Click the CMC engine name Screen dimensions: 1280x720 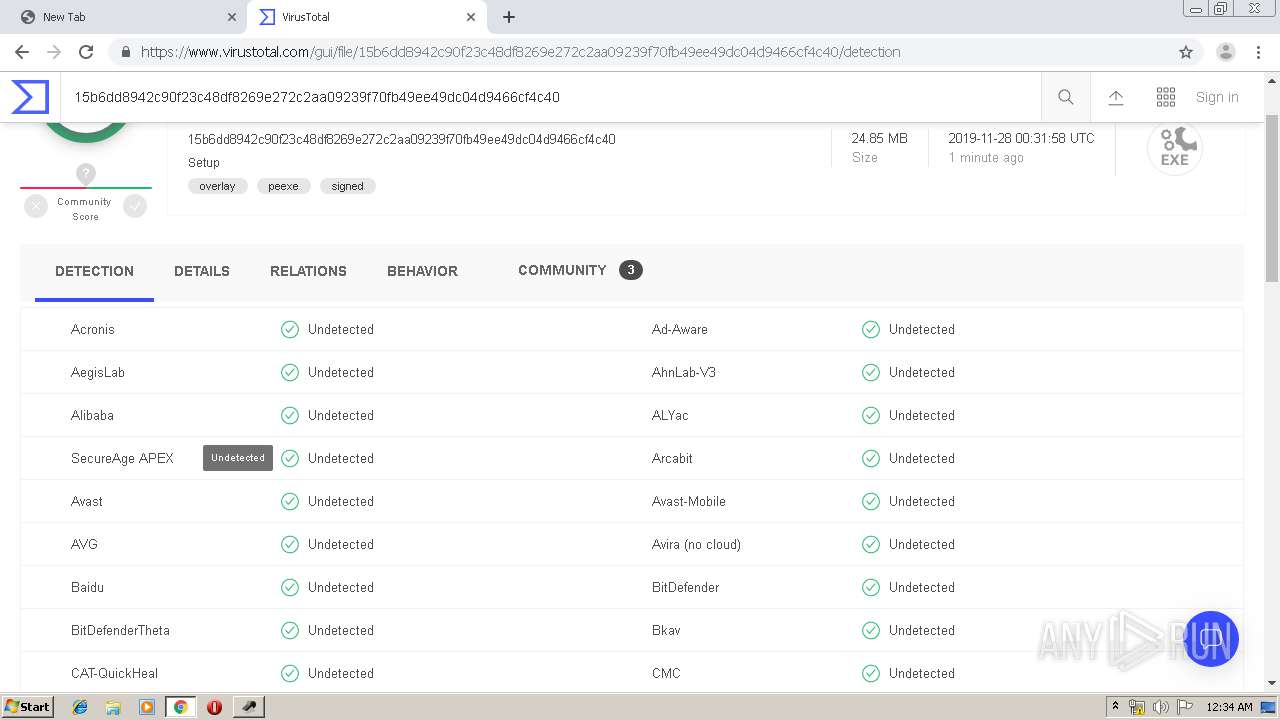click(666, 673)
